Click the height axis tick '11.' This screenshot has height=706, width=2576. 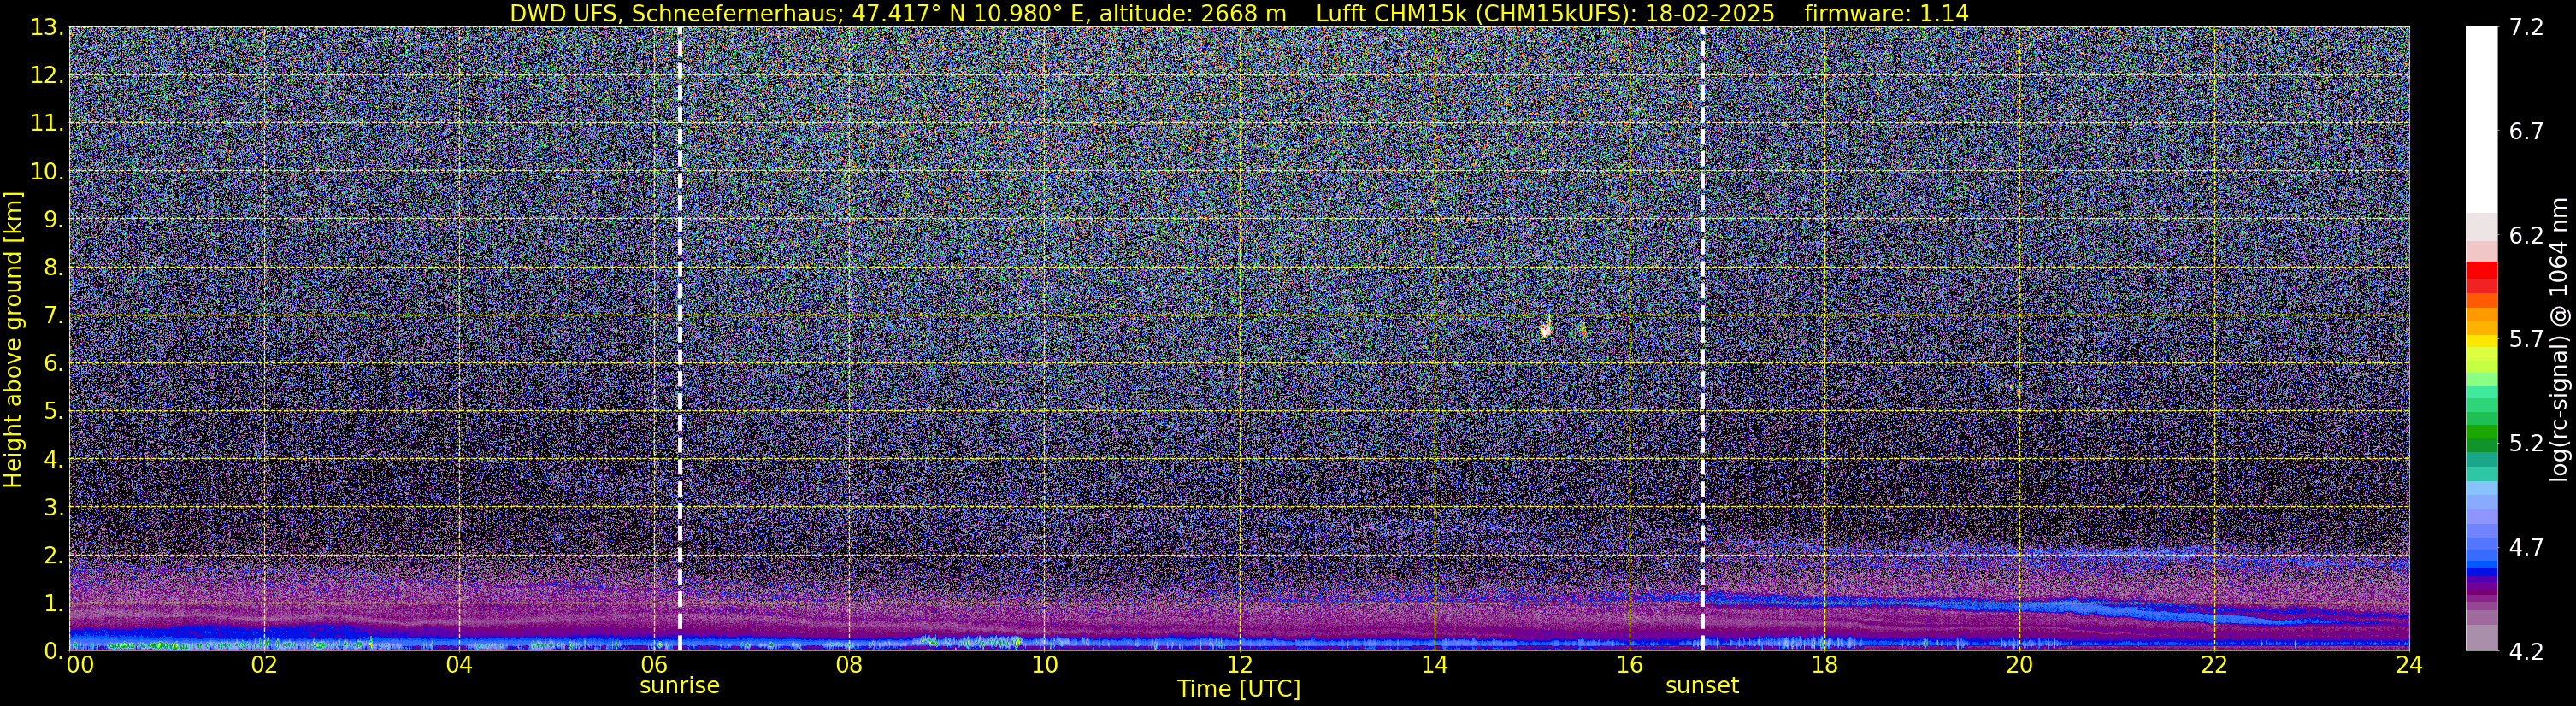(47, 124)
